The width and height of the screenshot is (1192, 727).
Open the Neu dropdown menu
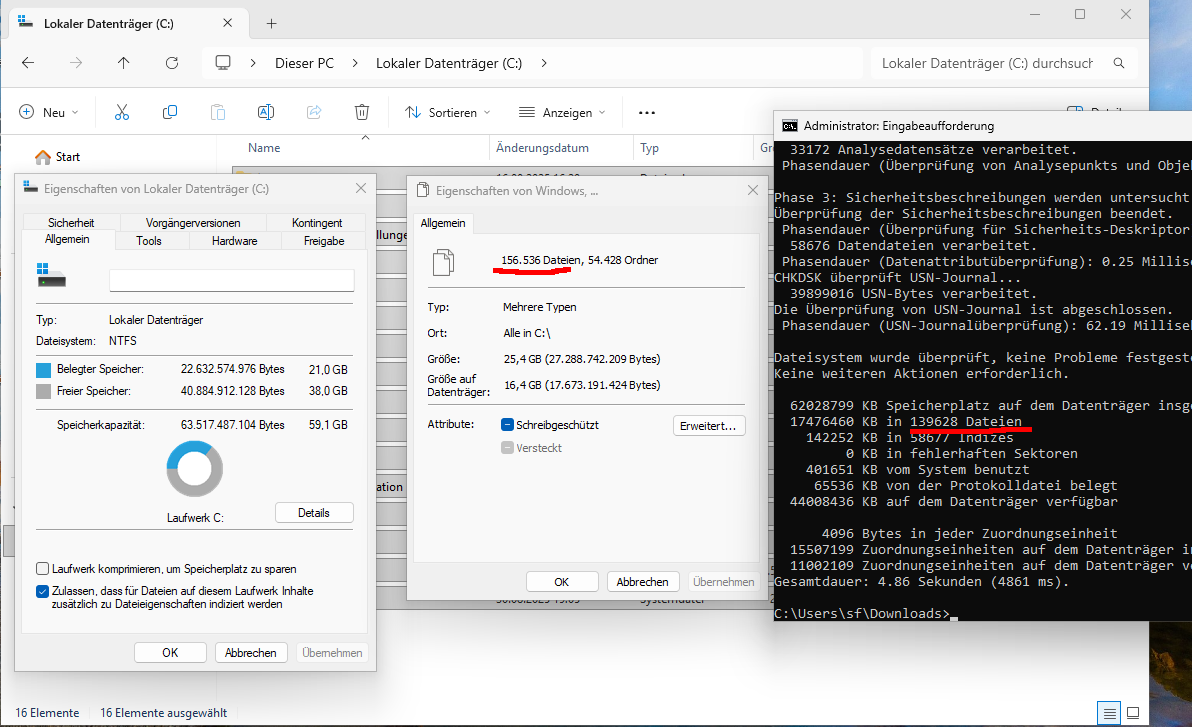(x=49, y=113)
